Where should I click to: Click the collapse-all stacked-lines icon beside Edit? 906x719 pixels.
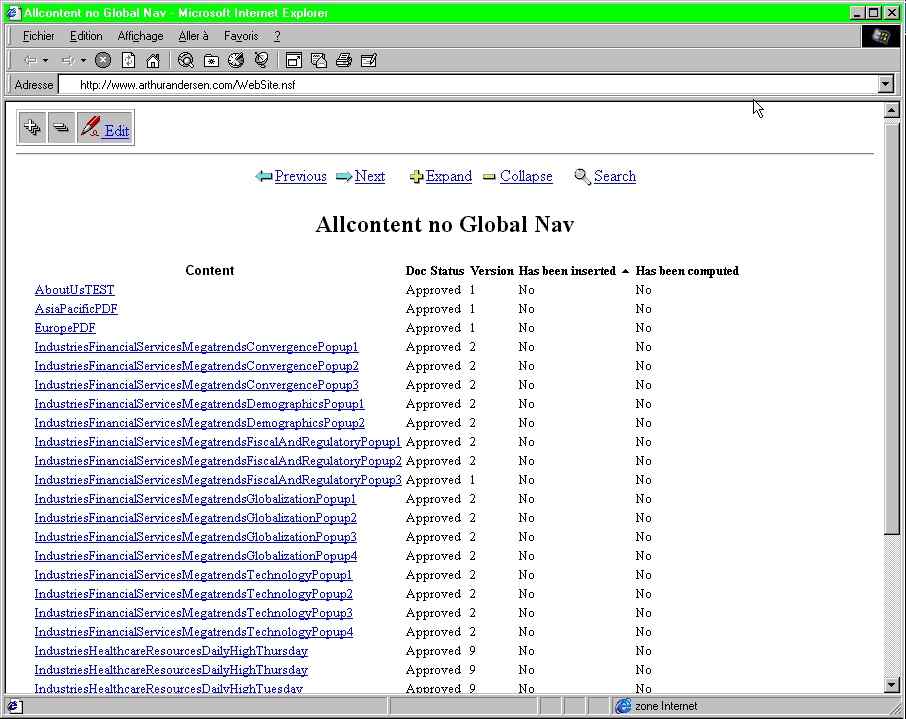[x=61, y=127]
